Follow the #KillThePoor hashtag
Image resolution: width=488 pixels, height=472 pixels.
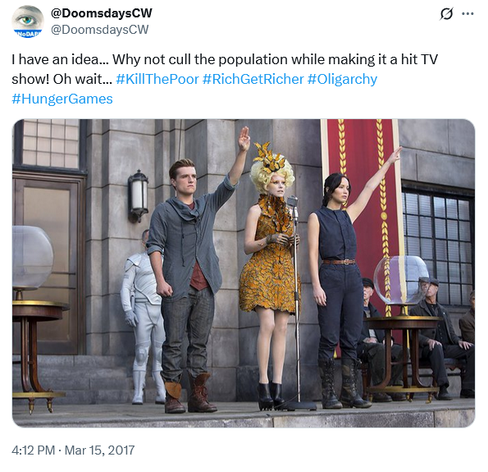coord(157,79)
